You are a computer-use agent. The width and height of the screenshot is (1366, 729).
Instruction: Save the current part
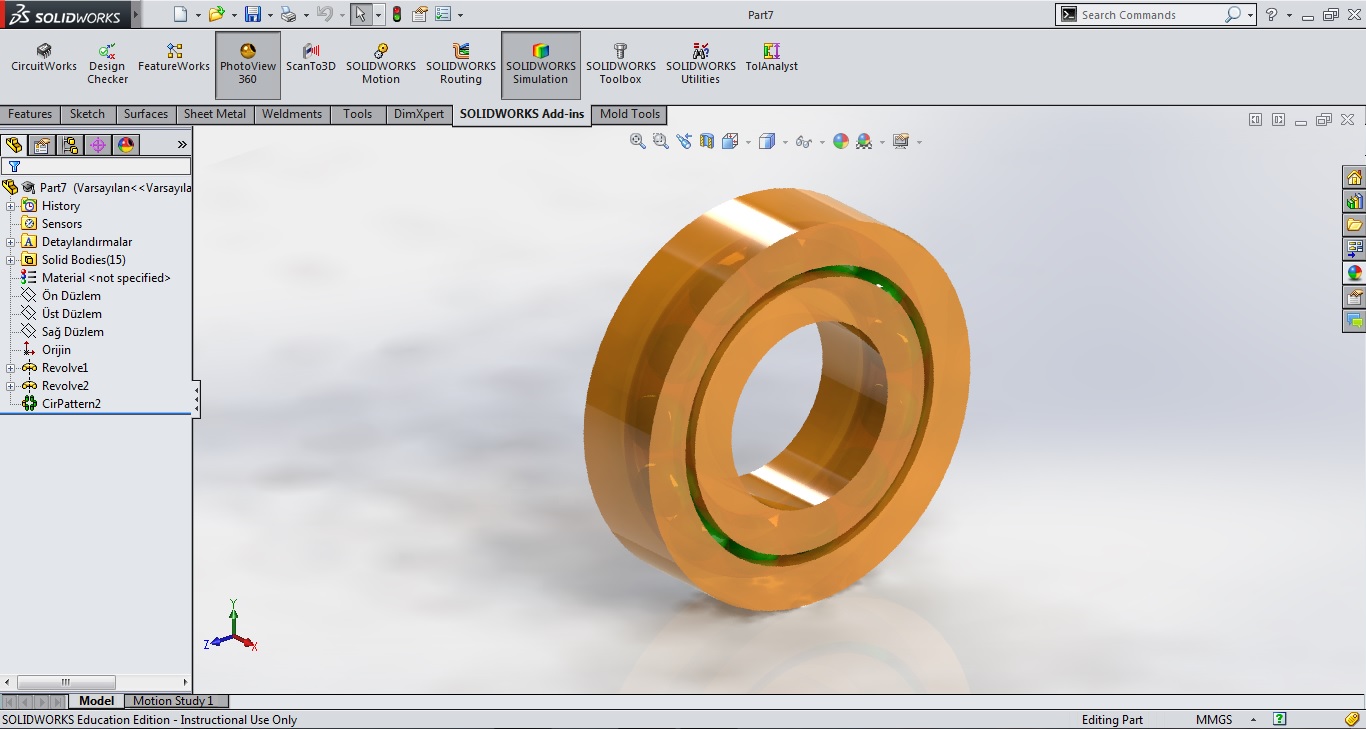pos(252,14)
